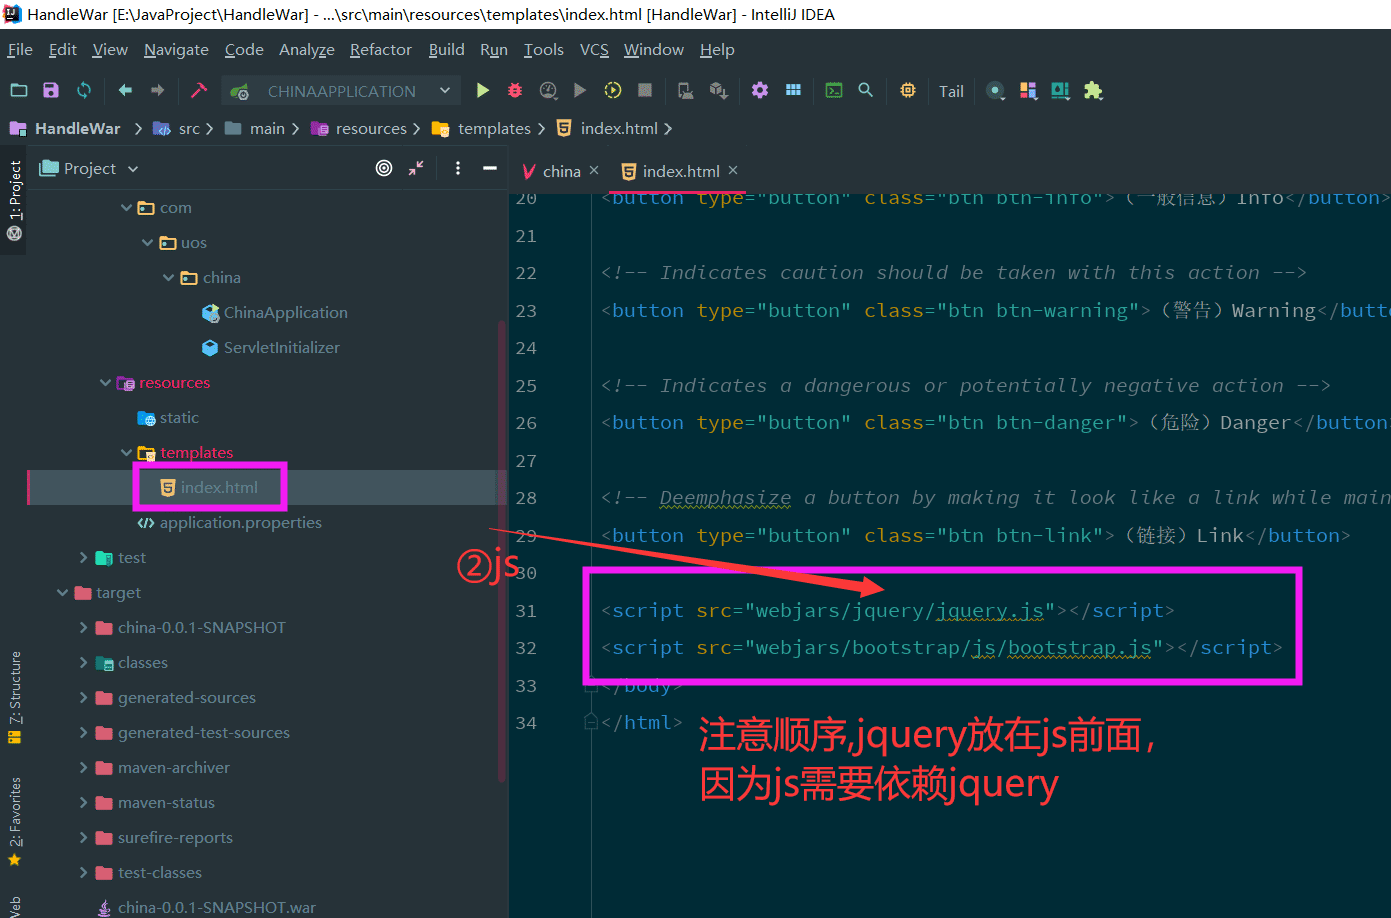Open the Tools menu
1391x918 pixels.
point(543,49)
